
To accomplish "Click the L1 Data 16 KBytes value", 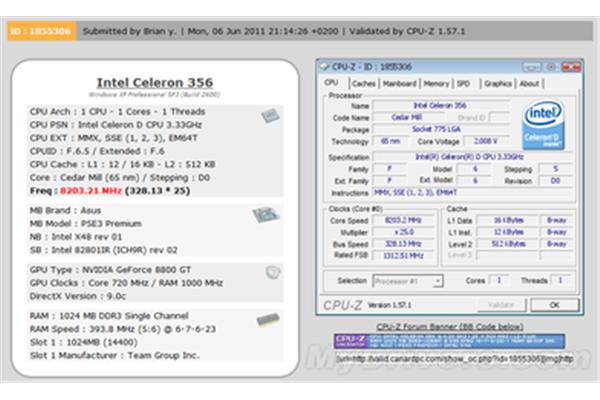I will 507,220.
